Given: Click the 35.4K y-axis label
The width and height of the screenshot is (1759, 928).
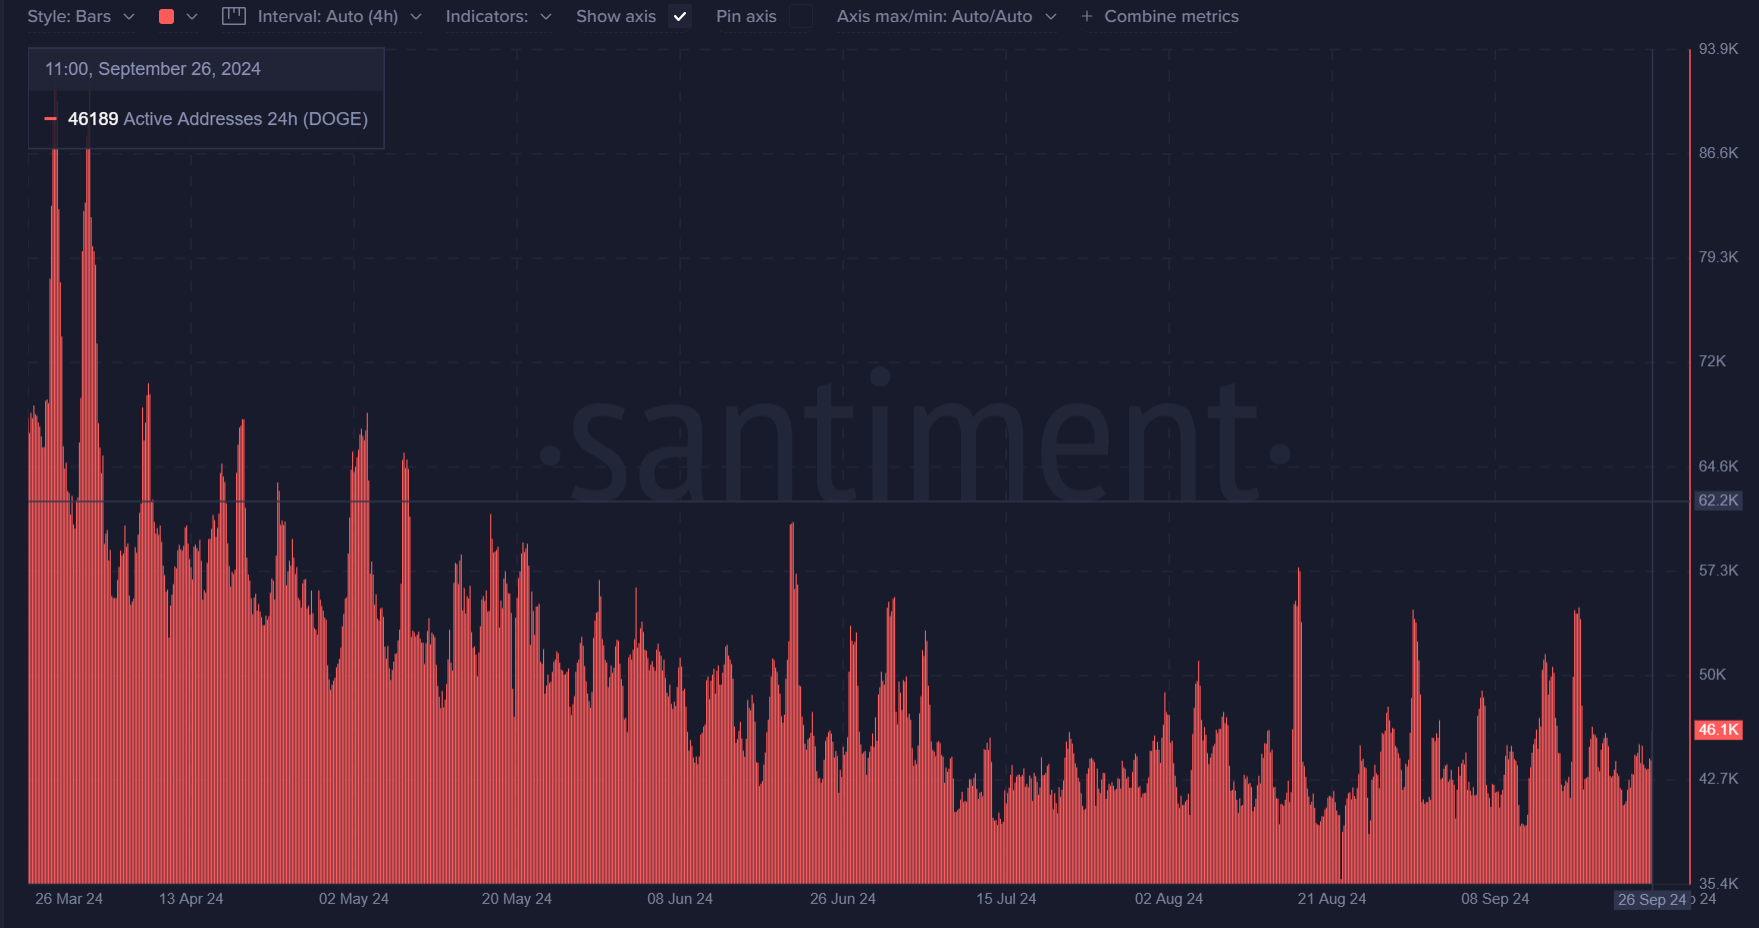Looking at the screenshot, I should (1718, 883).
